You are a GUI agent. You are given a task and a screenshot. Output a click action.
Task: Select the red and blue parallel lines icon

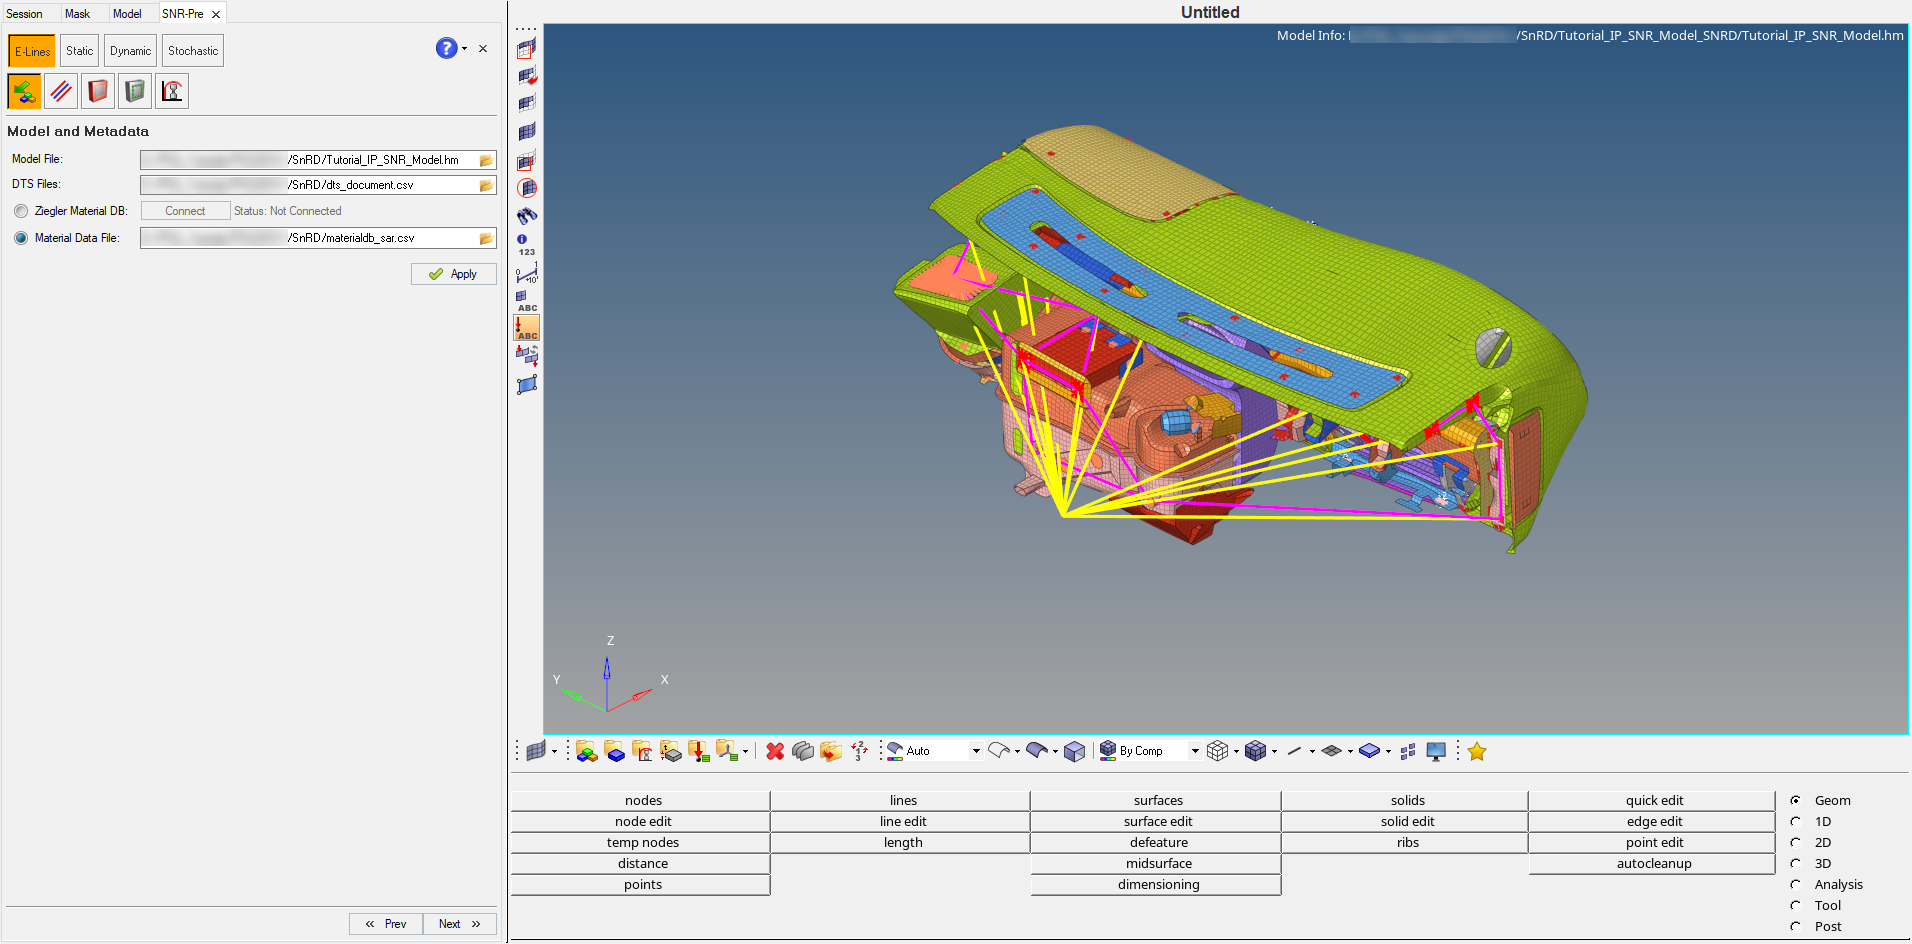(x=61, y=91)
